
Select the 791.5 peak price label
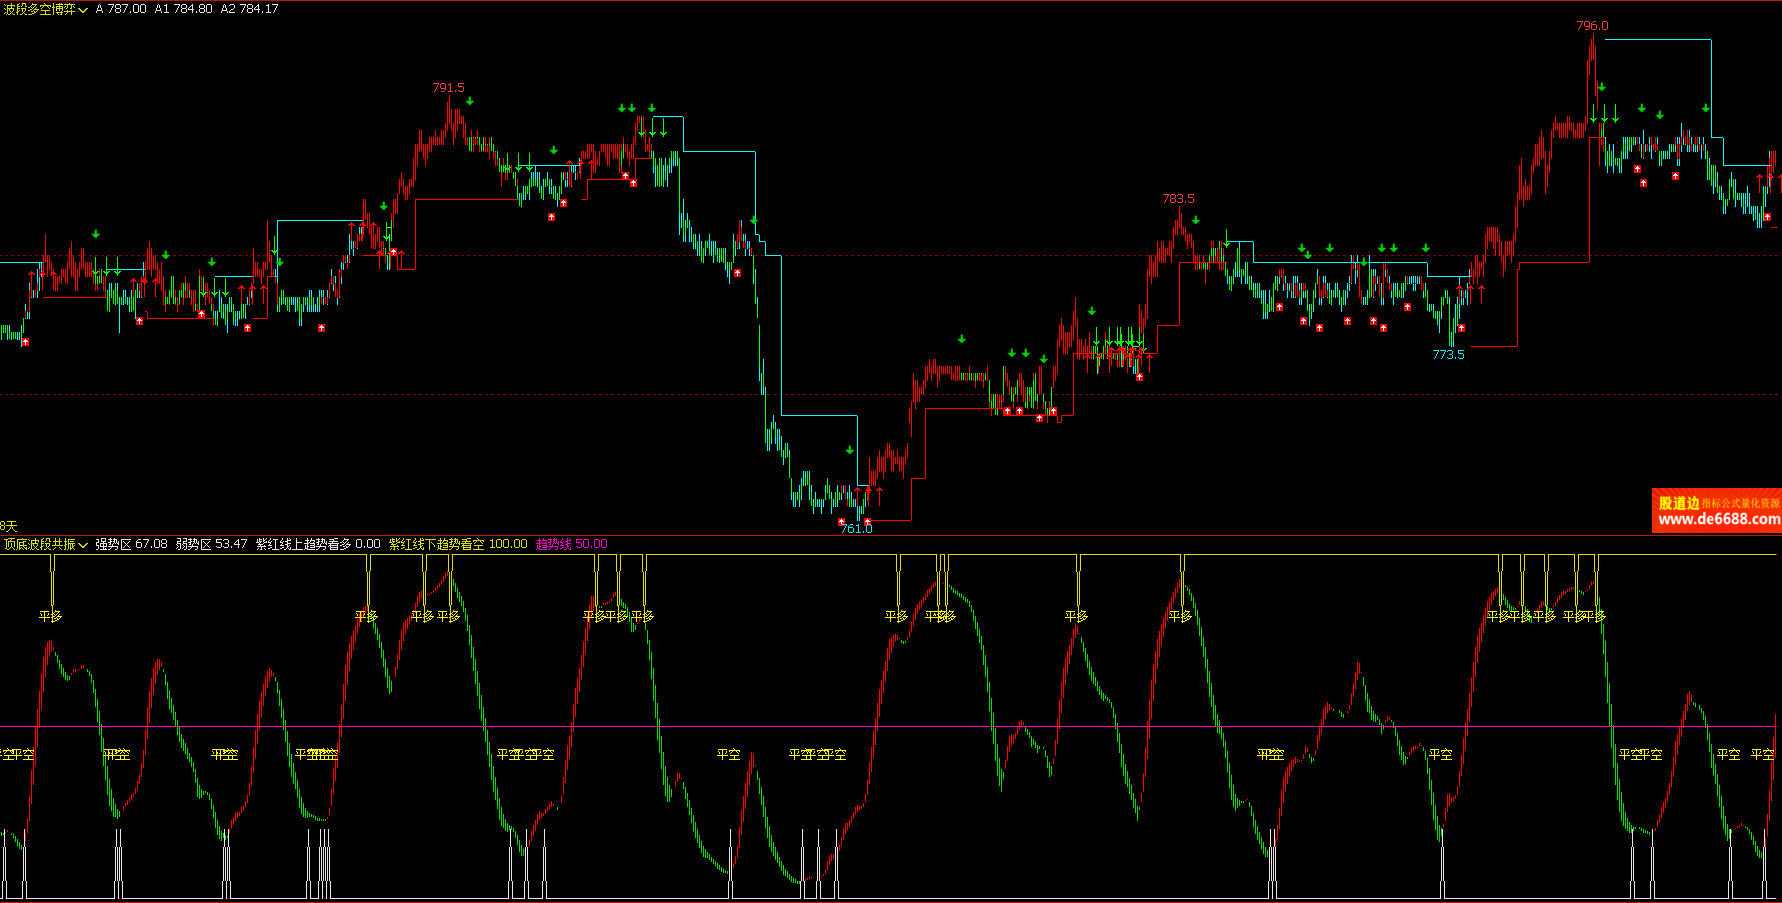click(x=448, y=88)
